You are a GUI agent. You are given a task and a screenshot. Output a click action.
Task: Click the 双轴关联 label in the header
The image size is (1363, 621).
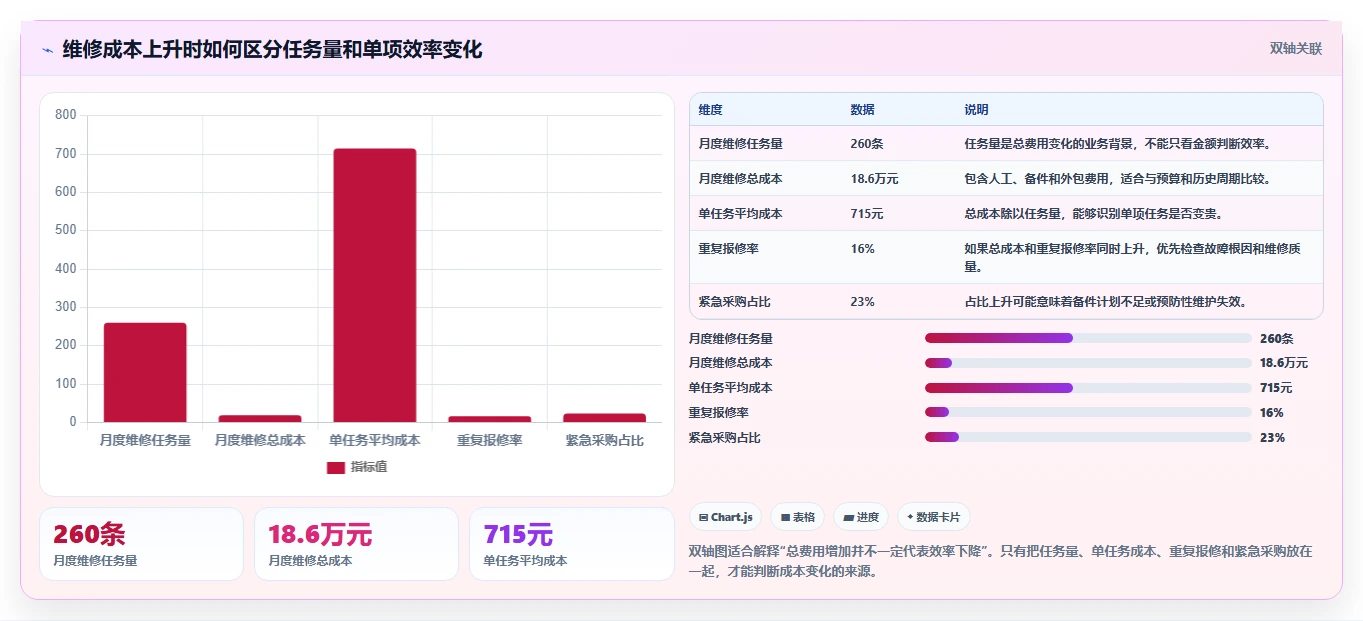[1296, 49]
